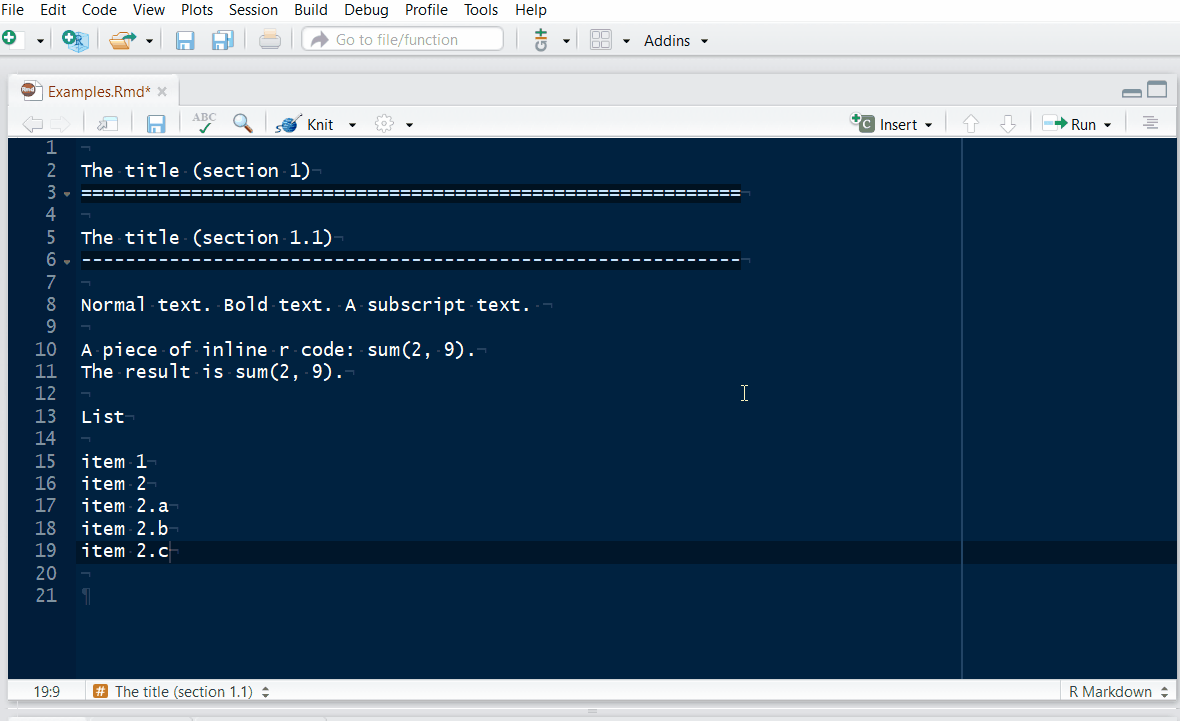Screen dimensions: 1180x721
Task: Go to next chunk down arrow
Action: tap(1008, 123)
